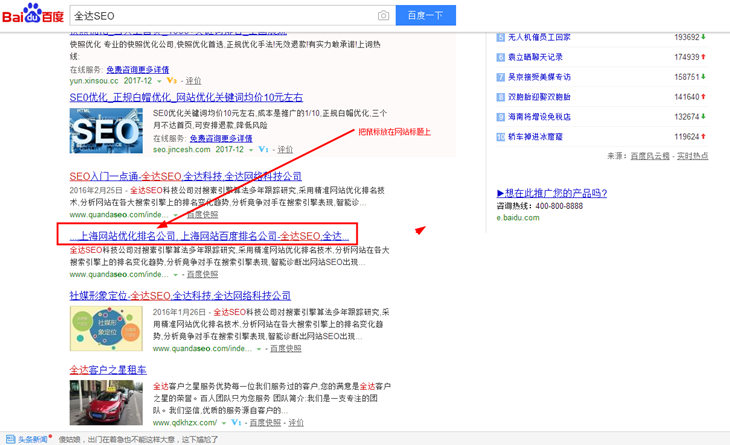Click the Baidu logo
This screenshot has height=445, width=730.
[33, 14]
